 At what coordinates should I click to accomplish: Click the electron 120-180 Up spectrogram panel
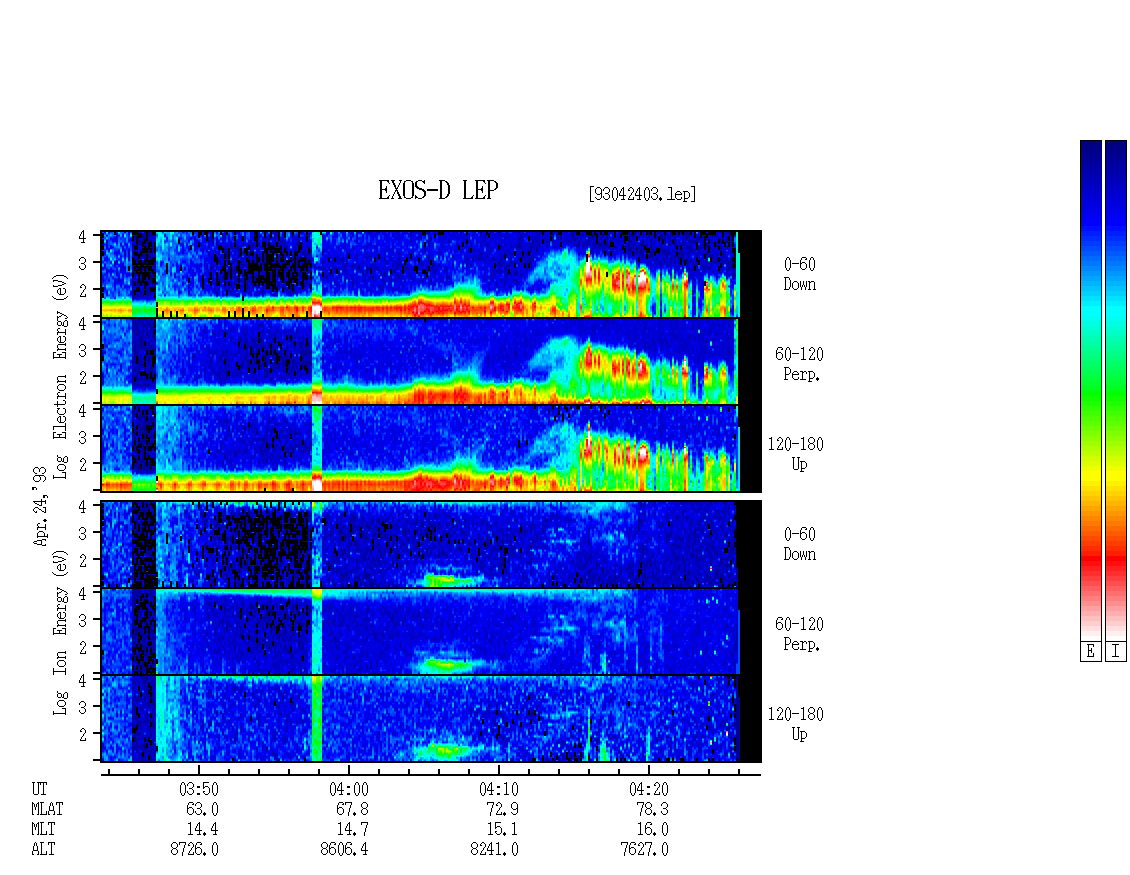431,448
